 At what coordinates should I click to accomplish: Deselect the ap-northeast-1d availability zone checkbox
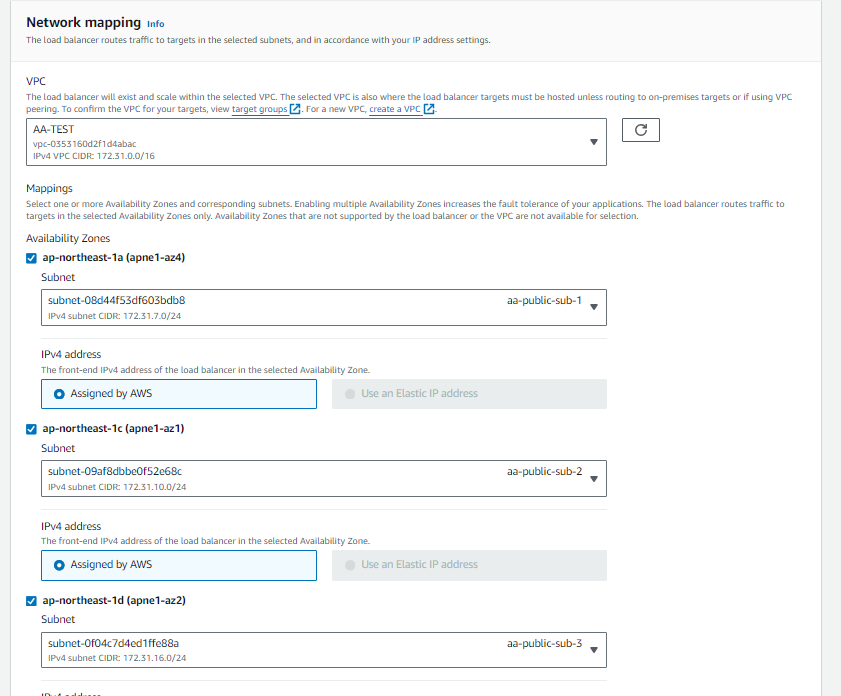[31, 600]
